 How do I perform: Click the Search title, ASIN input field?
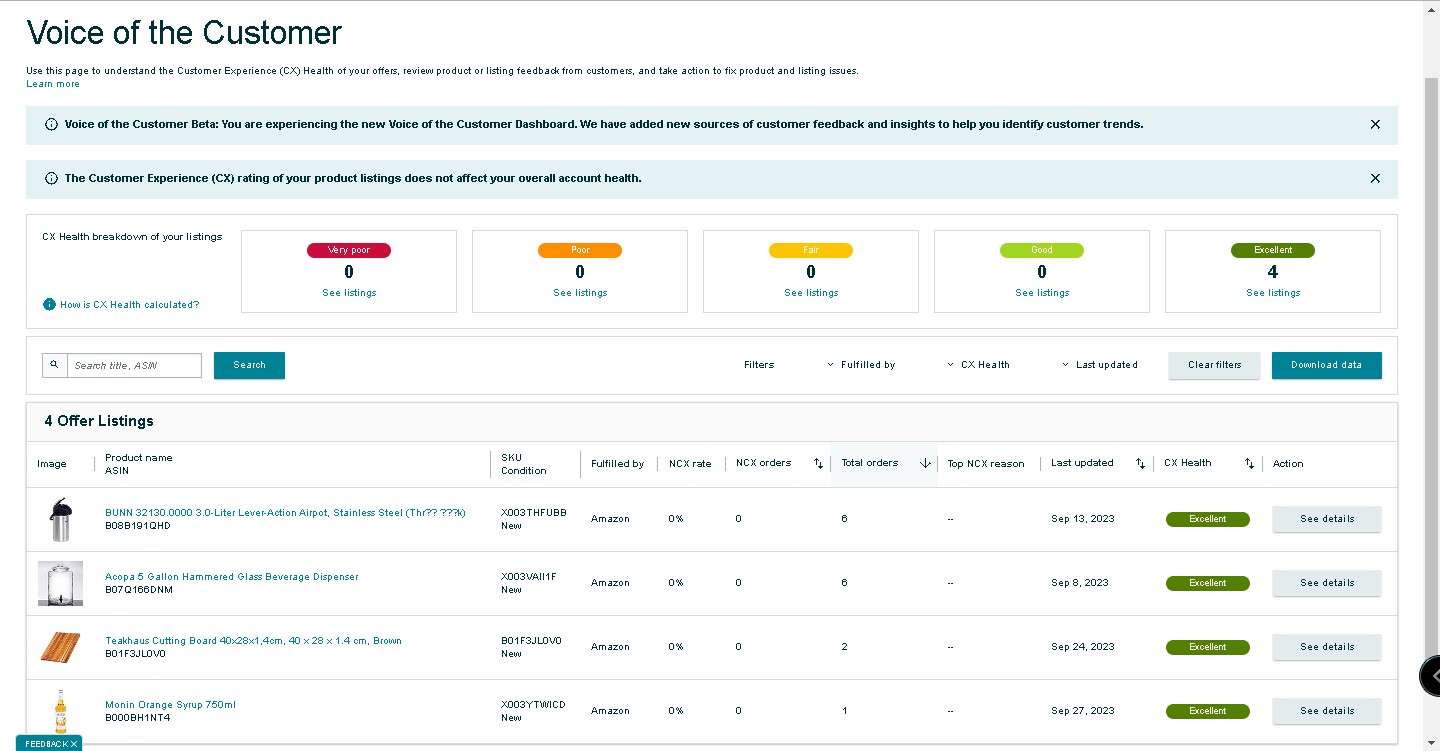coord(134,365)
